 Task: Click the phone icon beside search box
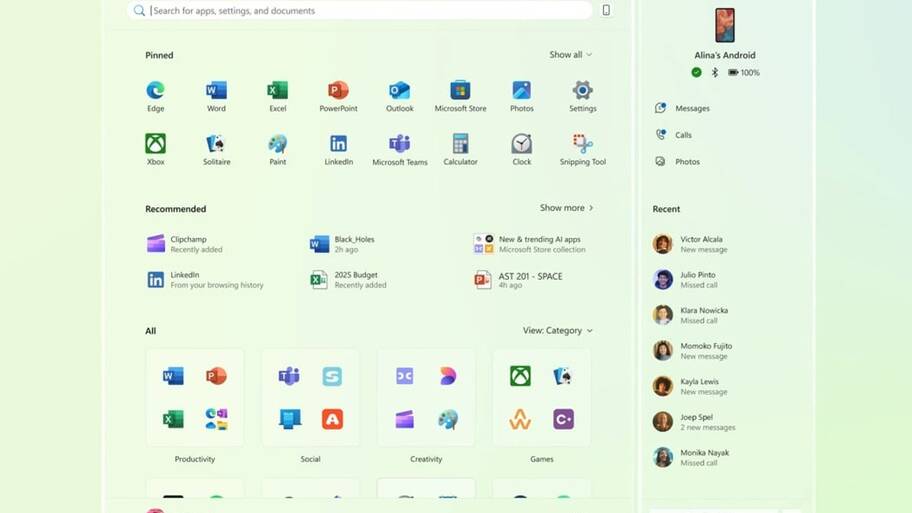point(606,10)
